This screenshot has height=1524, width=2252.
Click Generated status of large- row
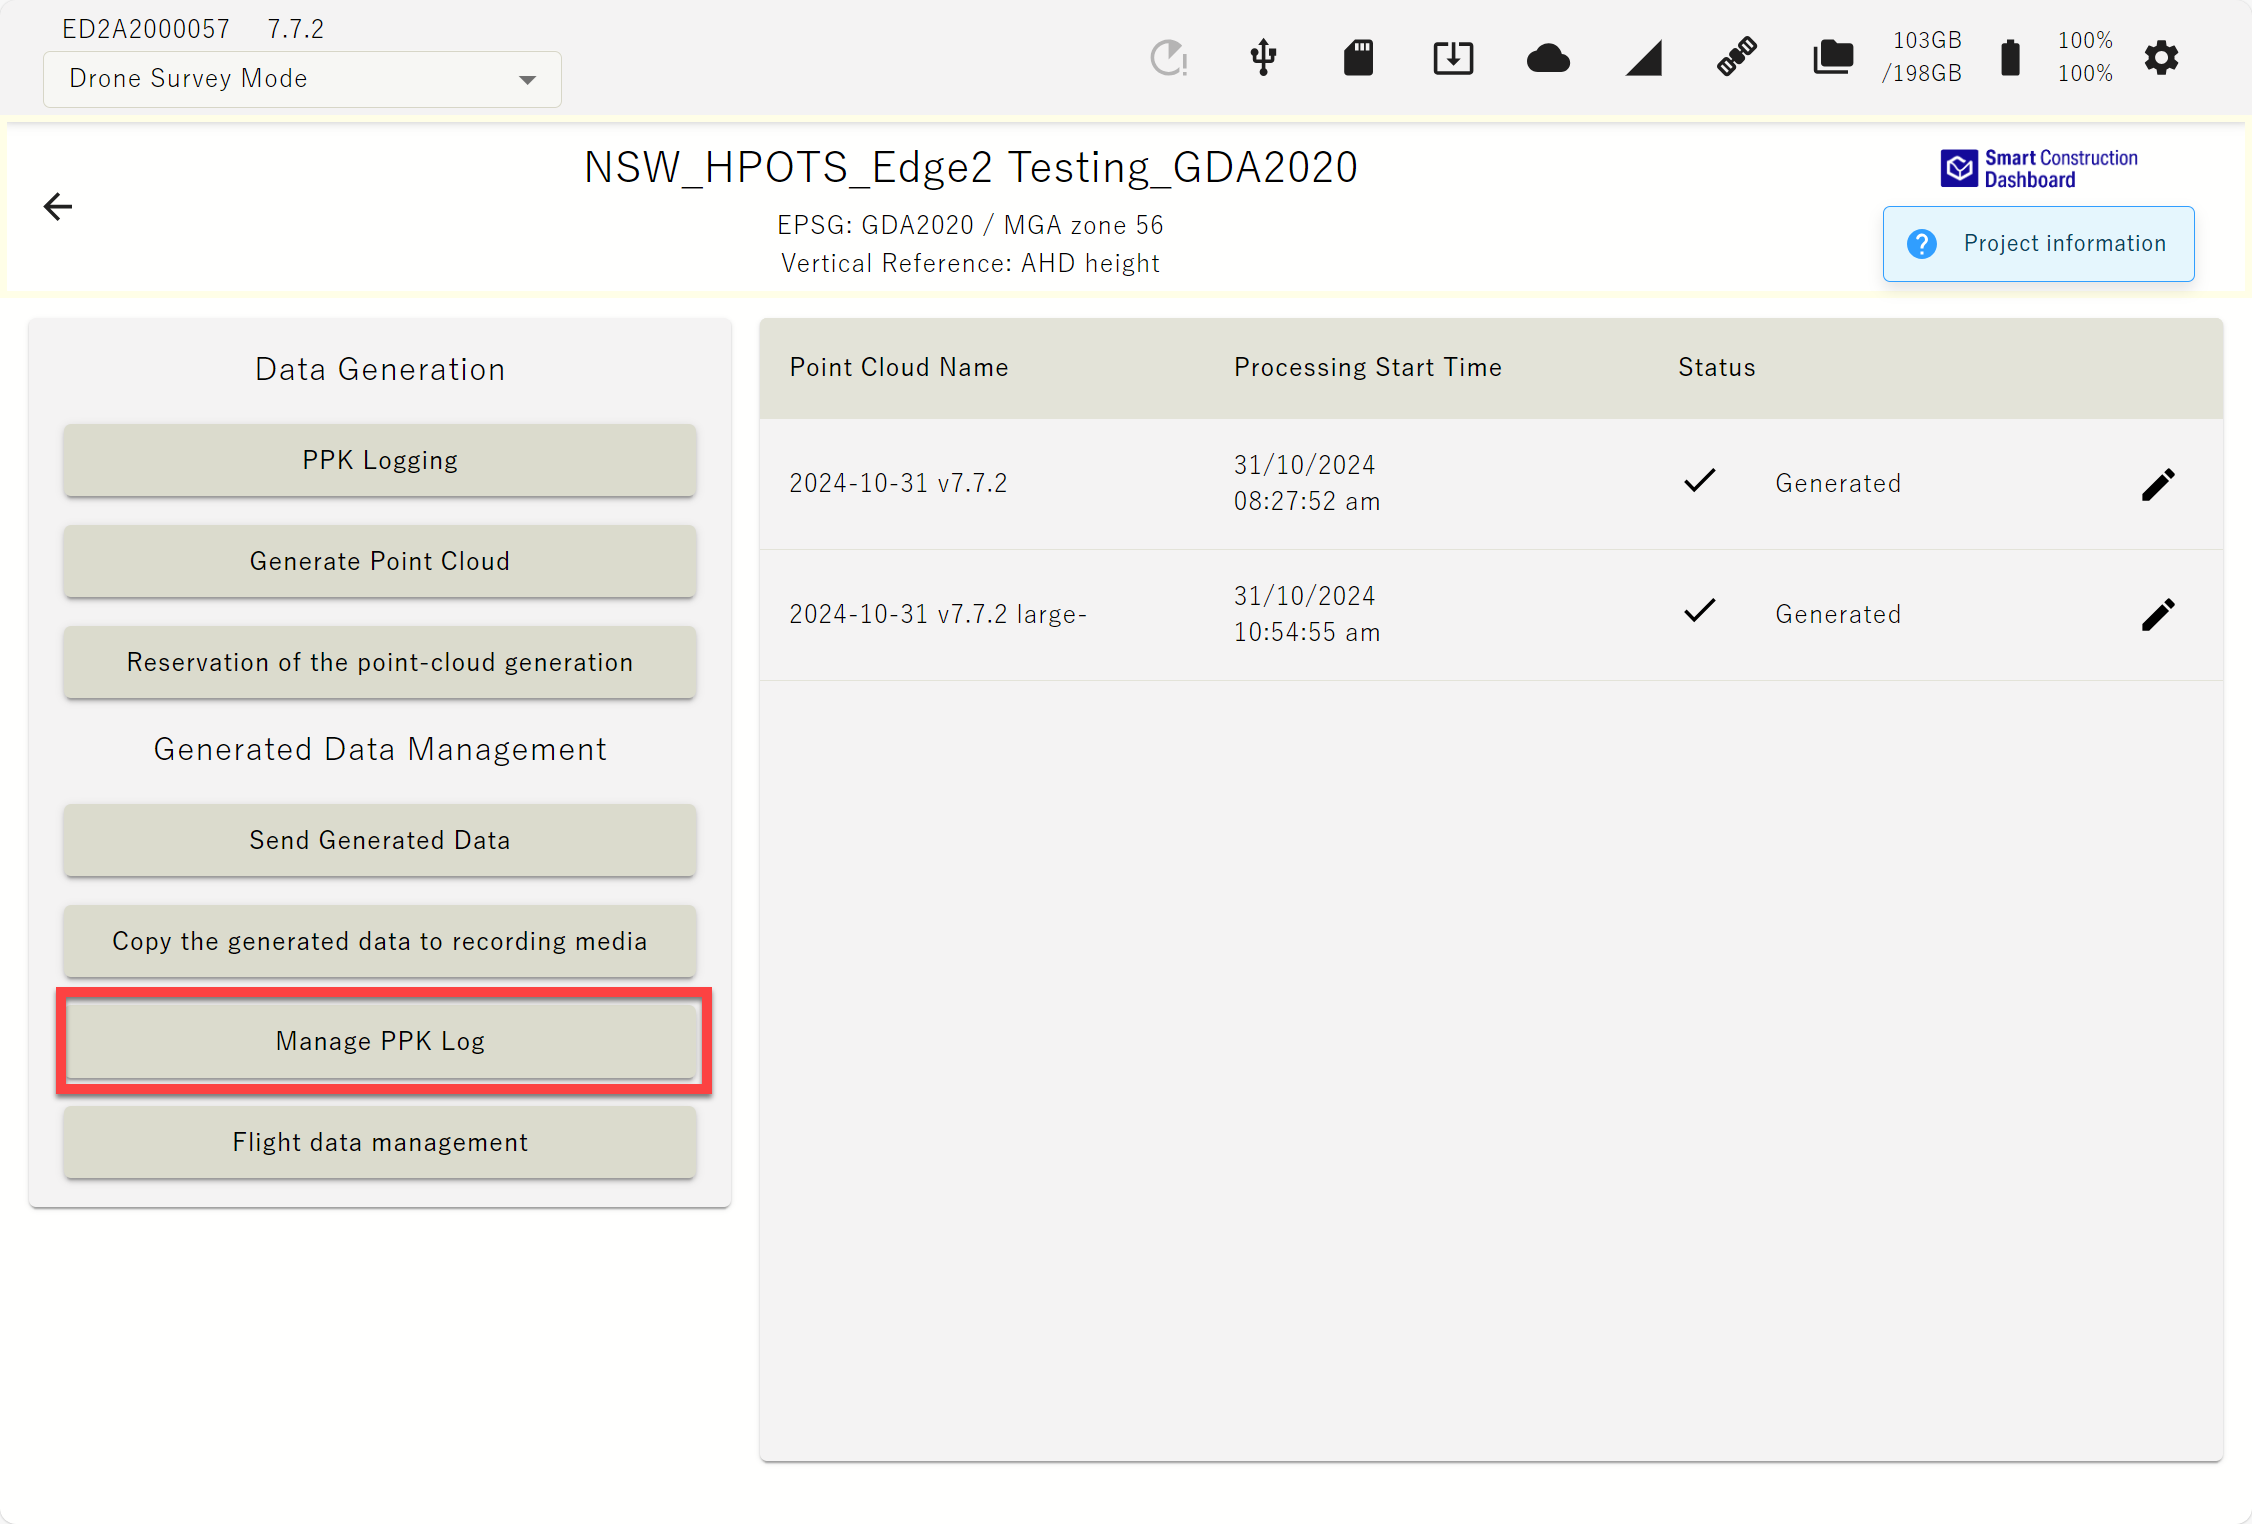(x=1837, y=614)
